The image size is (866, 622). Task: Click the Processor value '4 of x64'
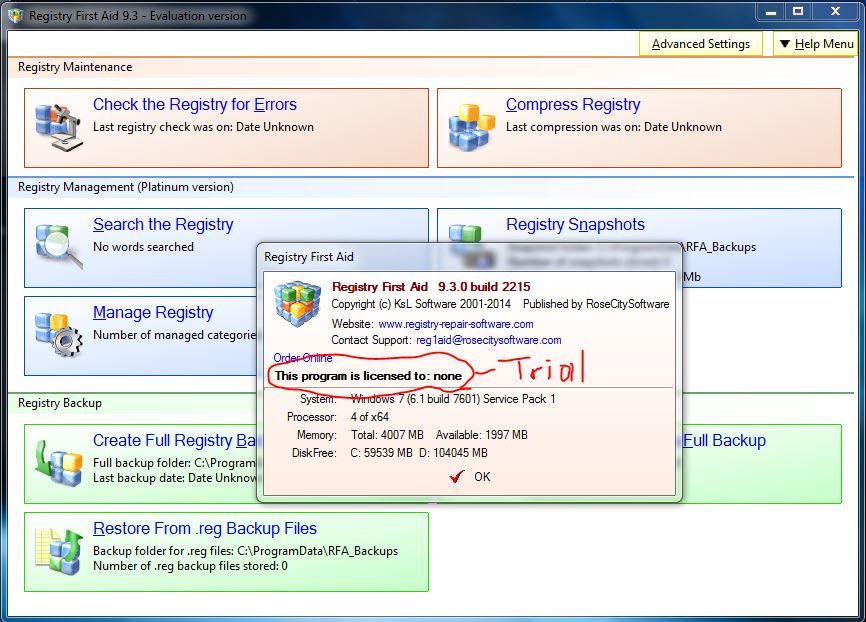(x=369, y=417)
